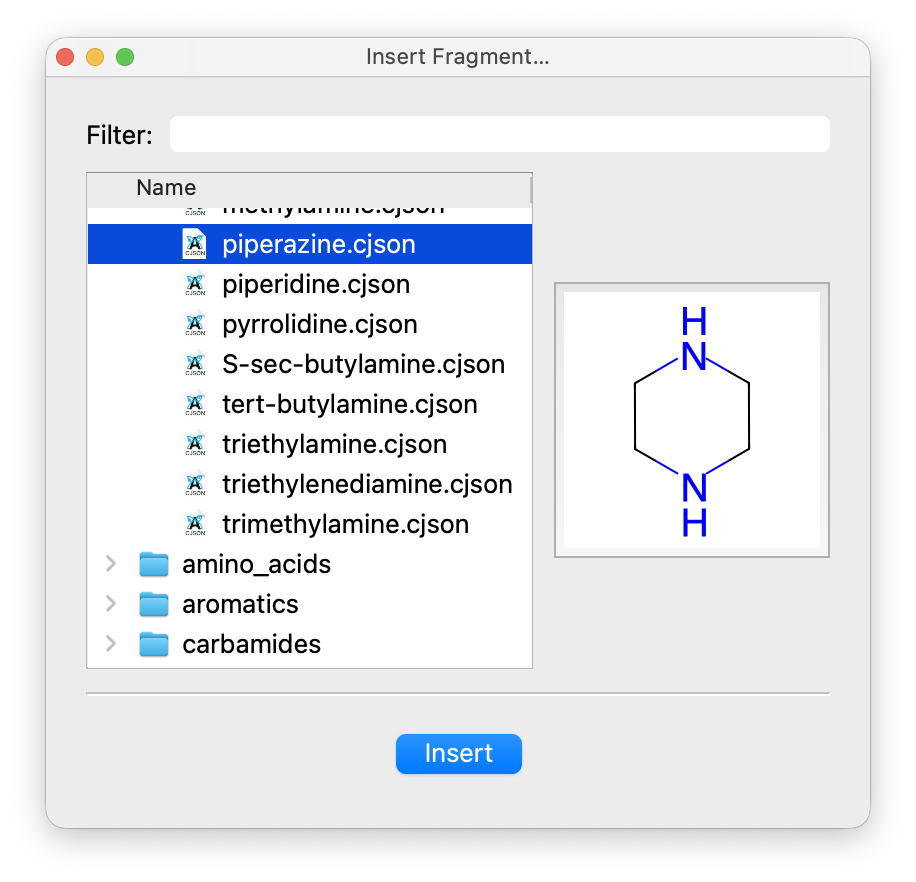This screenshot has width=916, height=882.
Task: Select the pyrrolidine.cjson entry name
Action: coord(320,325)
